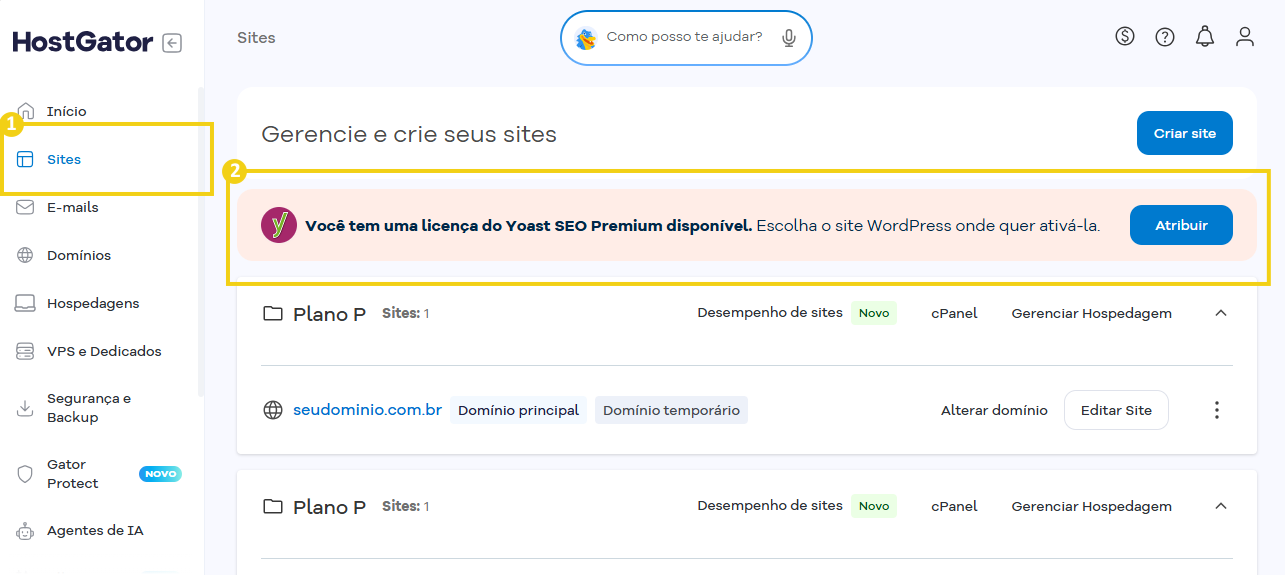This screenshot has width=1285, height=575.
Task: Open Hospedagens in the sidebar
Action: coord(93,303)
